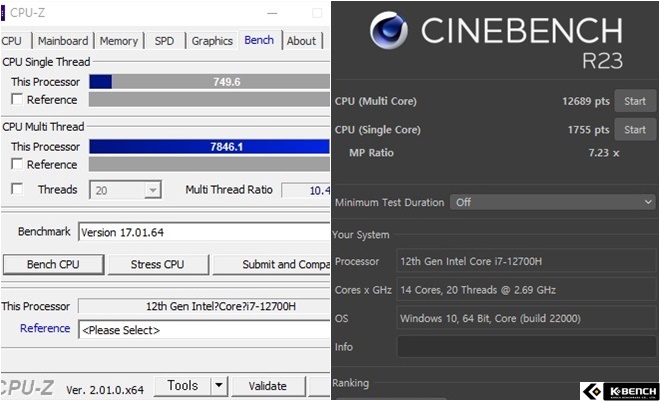This screenshot has height=401, width=660.
Task: Open the Reference processor <Please Select> dropdown
Action: [x=204, y=330]
